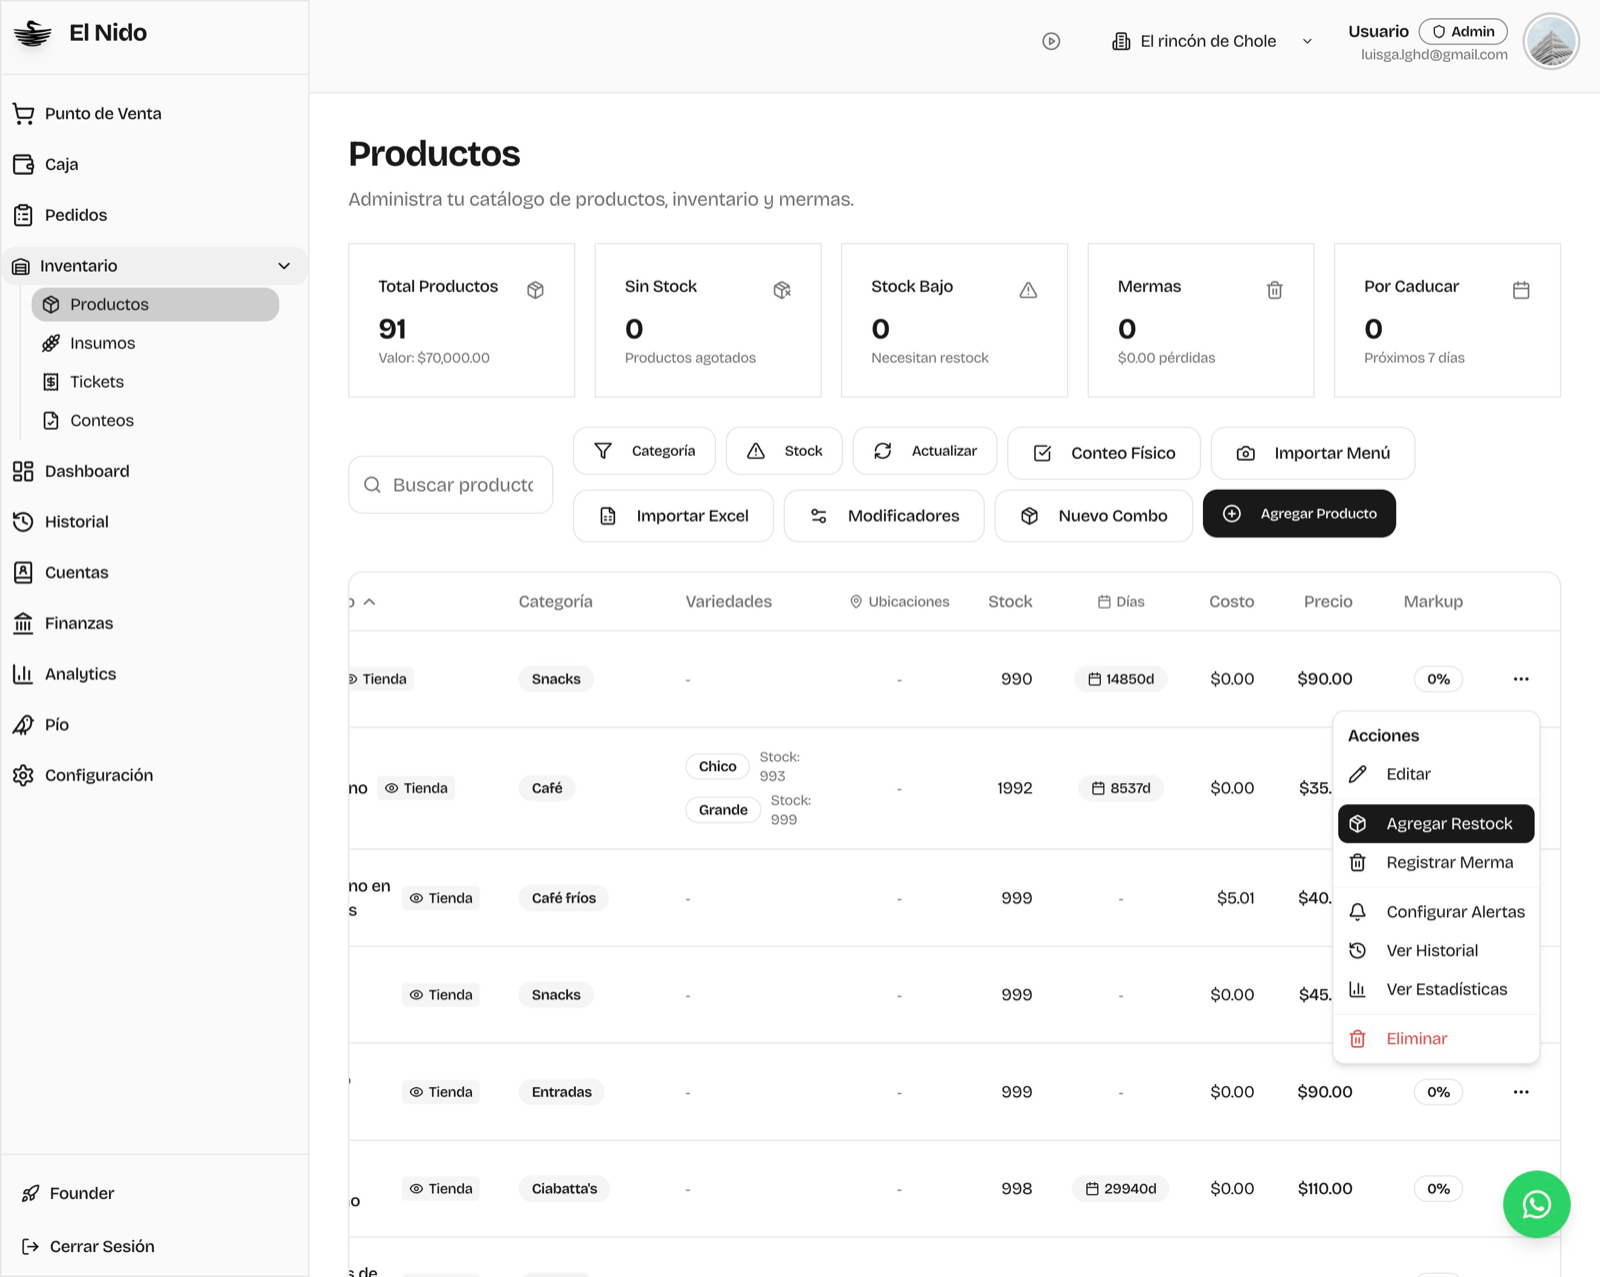Start a Conteo Físico

coord(1104,453)
